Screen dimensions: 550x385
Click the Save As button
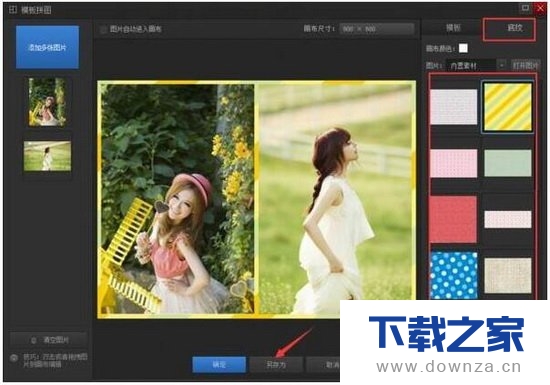point(276,365)
